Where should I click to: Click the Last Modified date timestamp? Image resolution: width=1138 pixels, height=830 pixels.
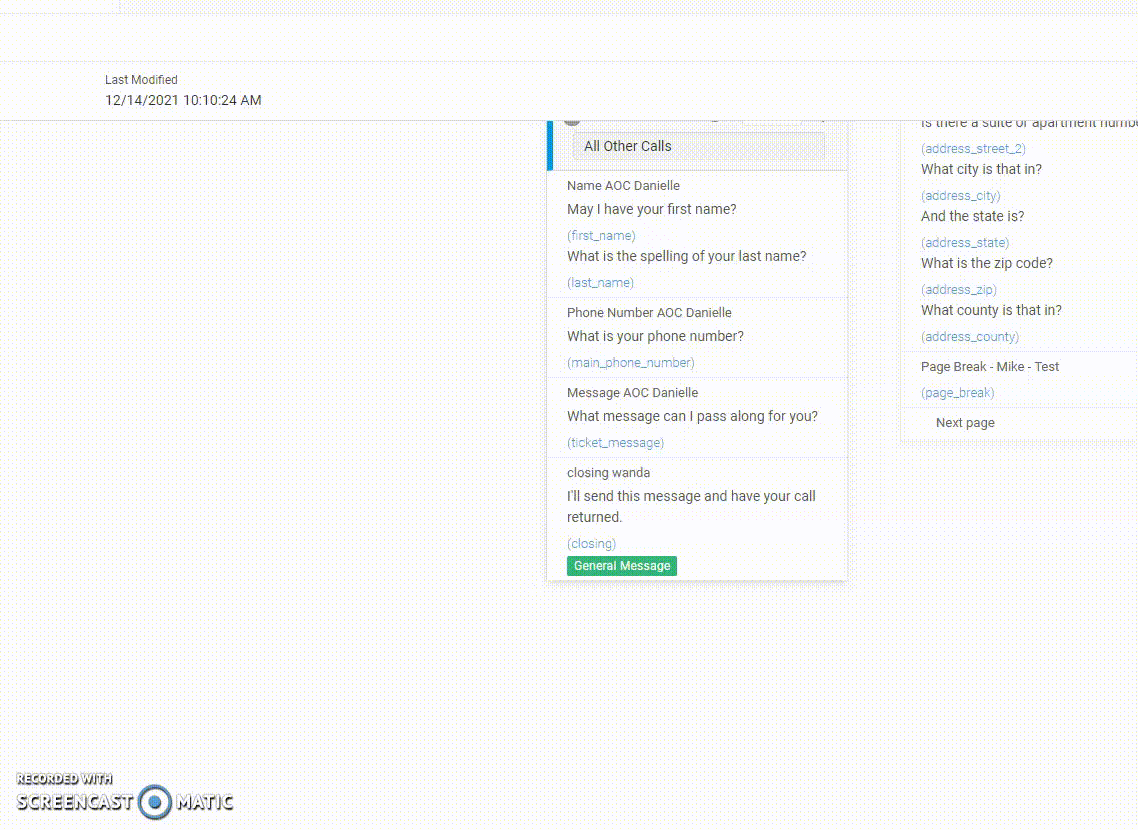[x=183, y=100]
